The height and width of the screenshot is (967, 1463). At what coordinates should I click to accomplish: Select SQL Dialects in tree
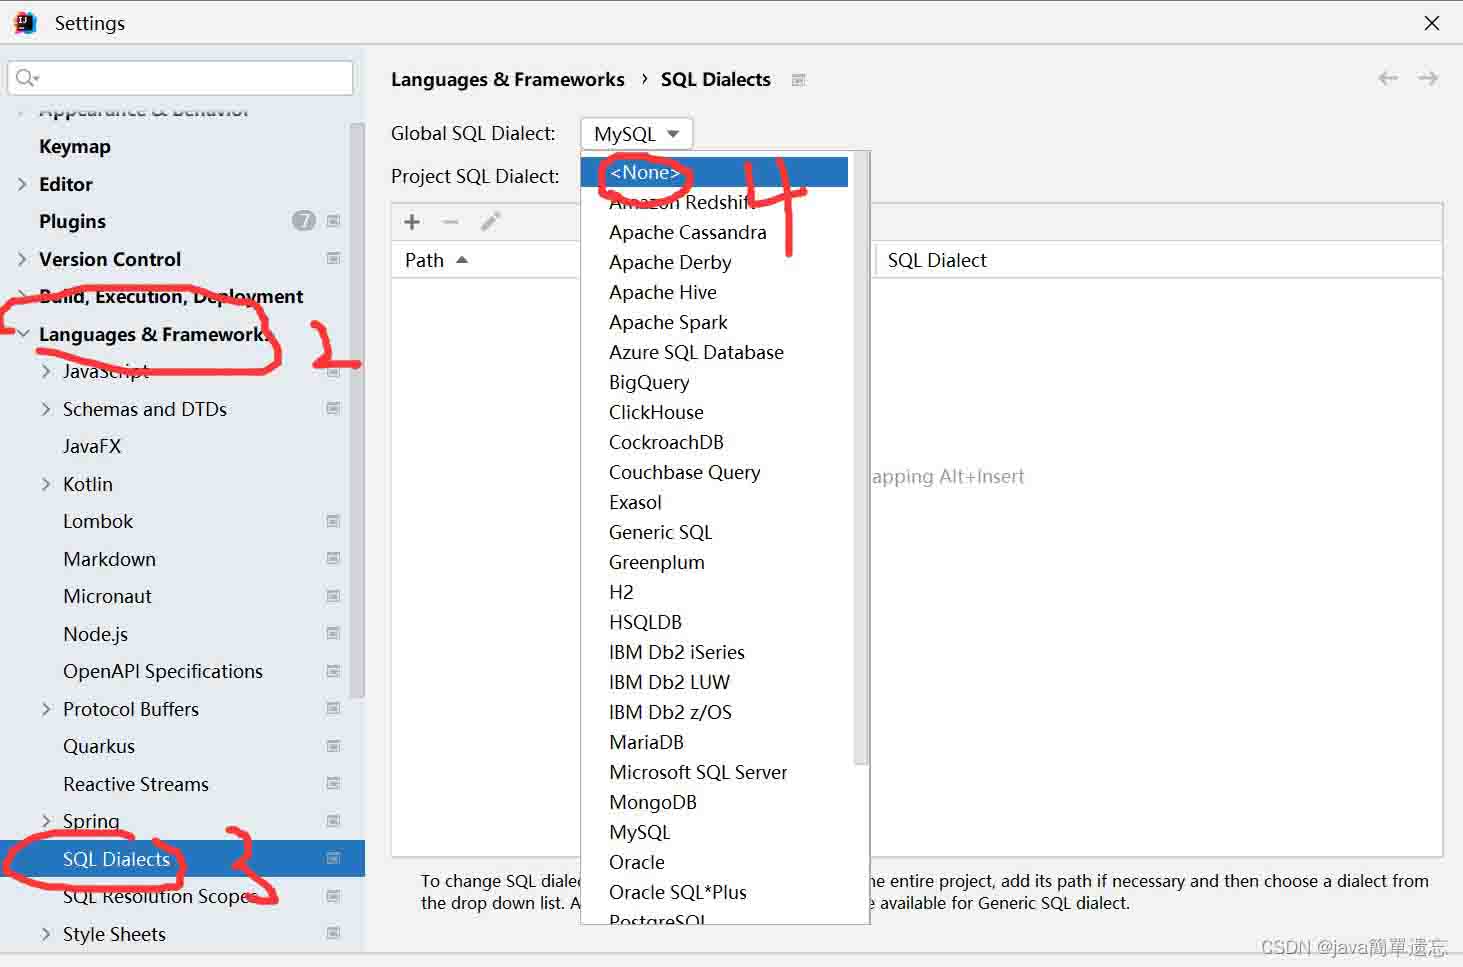point(182,859)
